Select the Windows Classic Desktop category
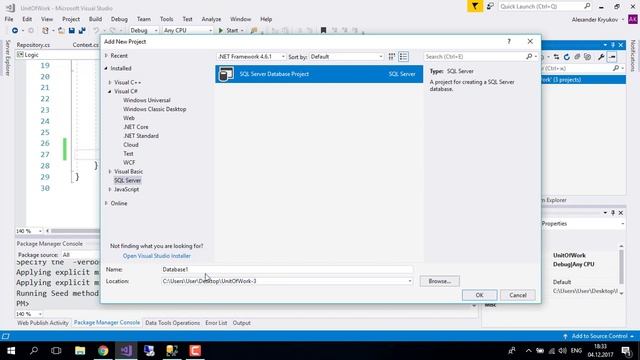 [x=155, y=109]
